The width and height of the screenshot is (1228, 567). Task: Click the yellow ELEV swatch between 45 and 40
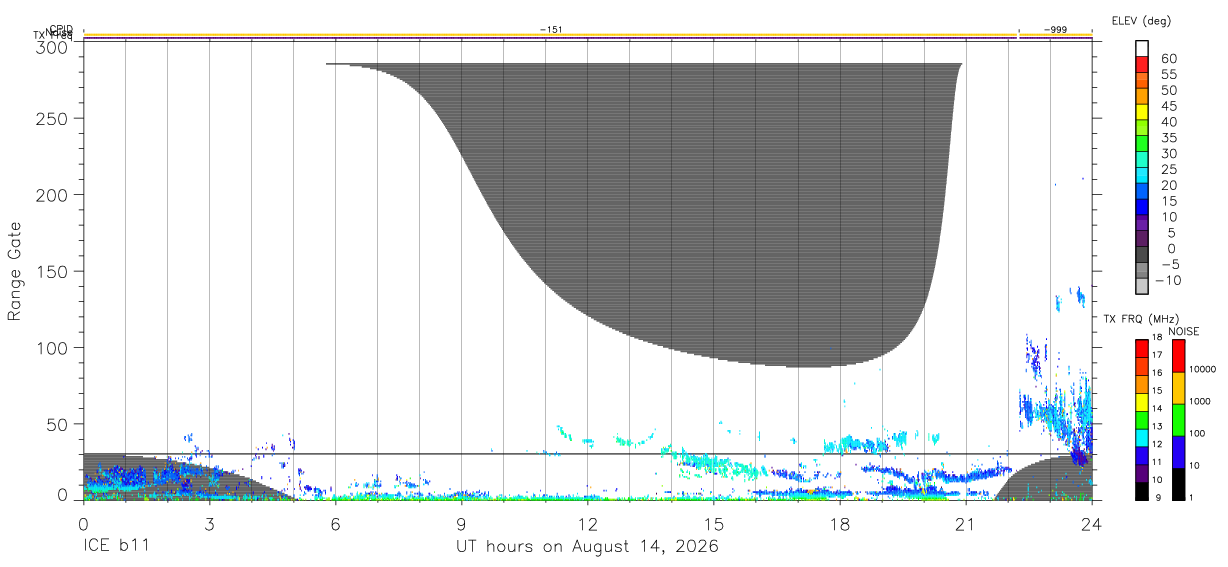pyautogui.click(x=1143, y=112)
